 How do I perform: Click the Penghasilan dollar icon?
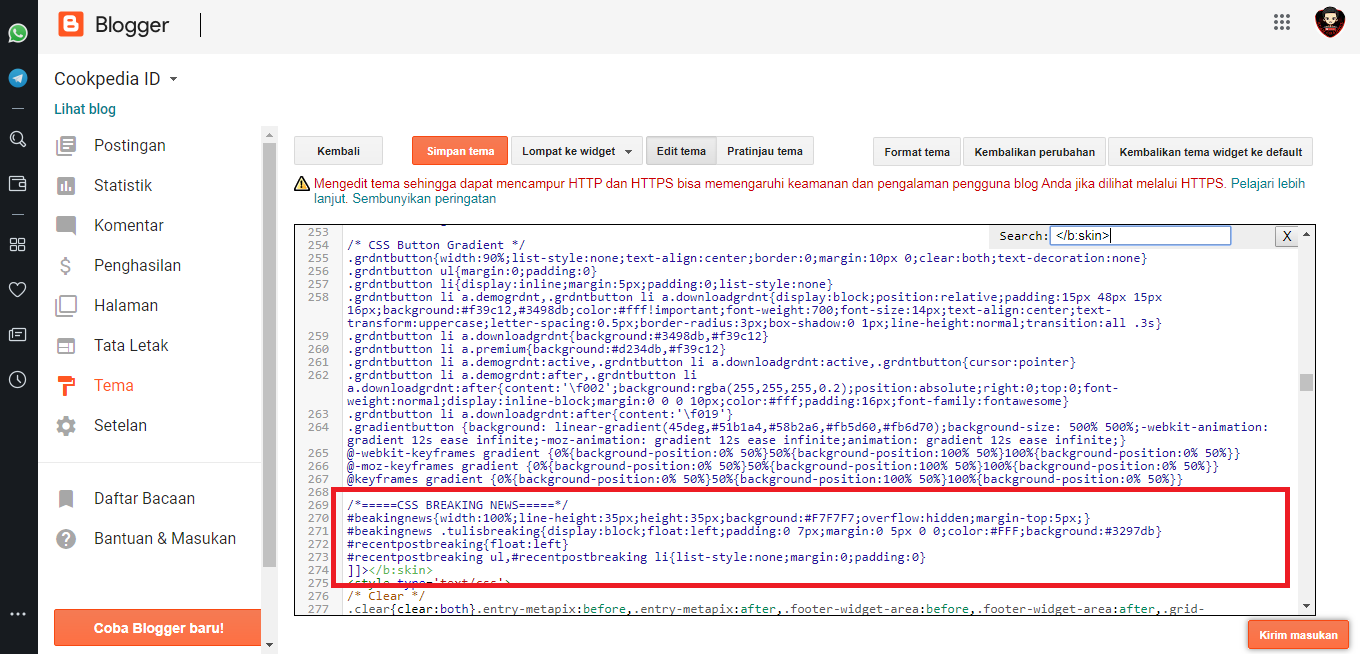click(x=66, y=266)
